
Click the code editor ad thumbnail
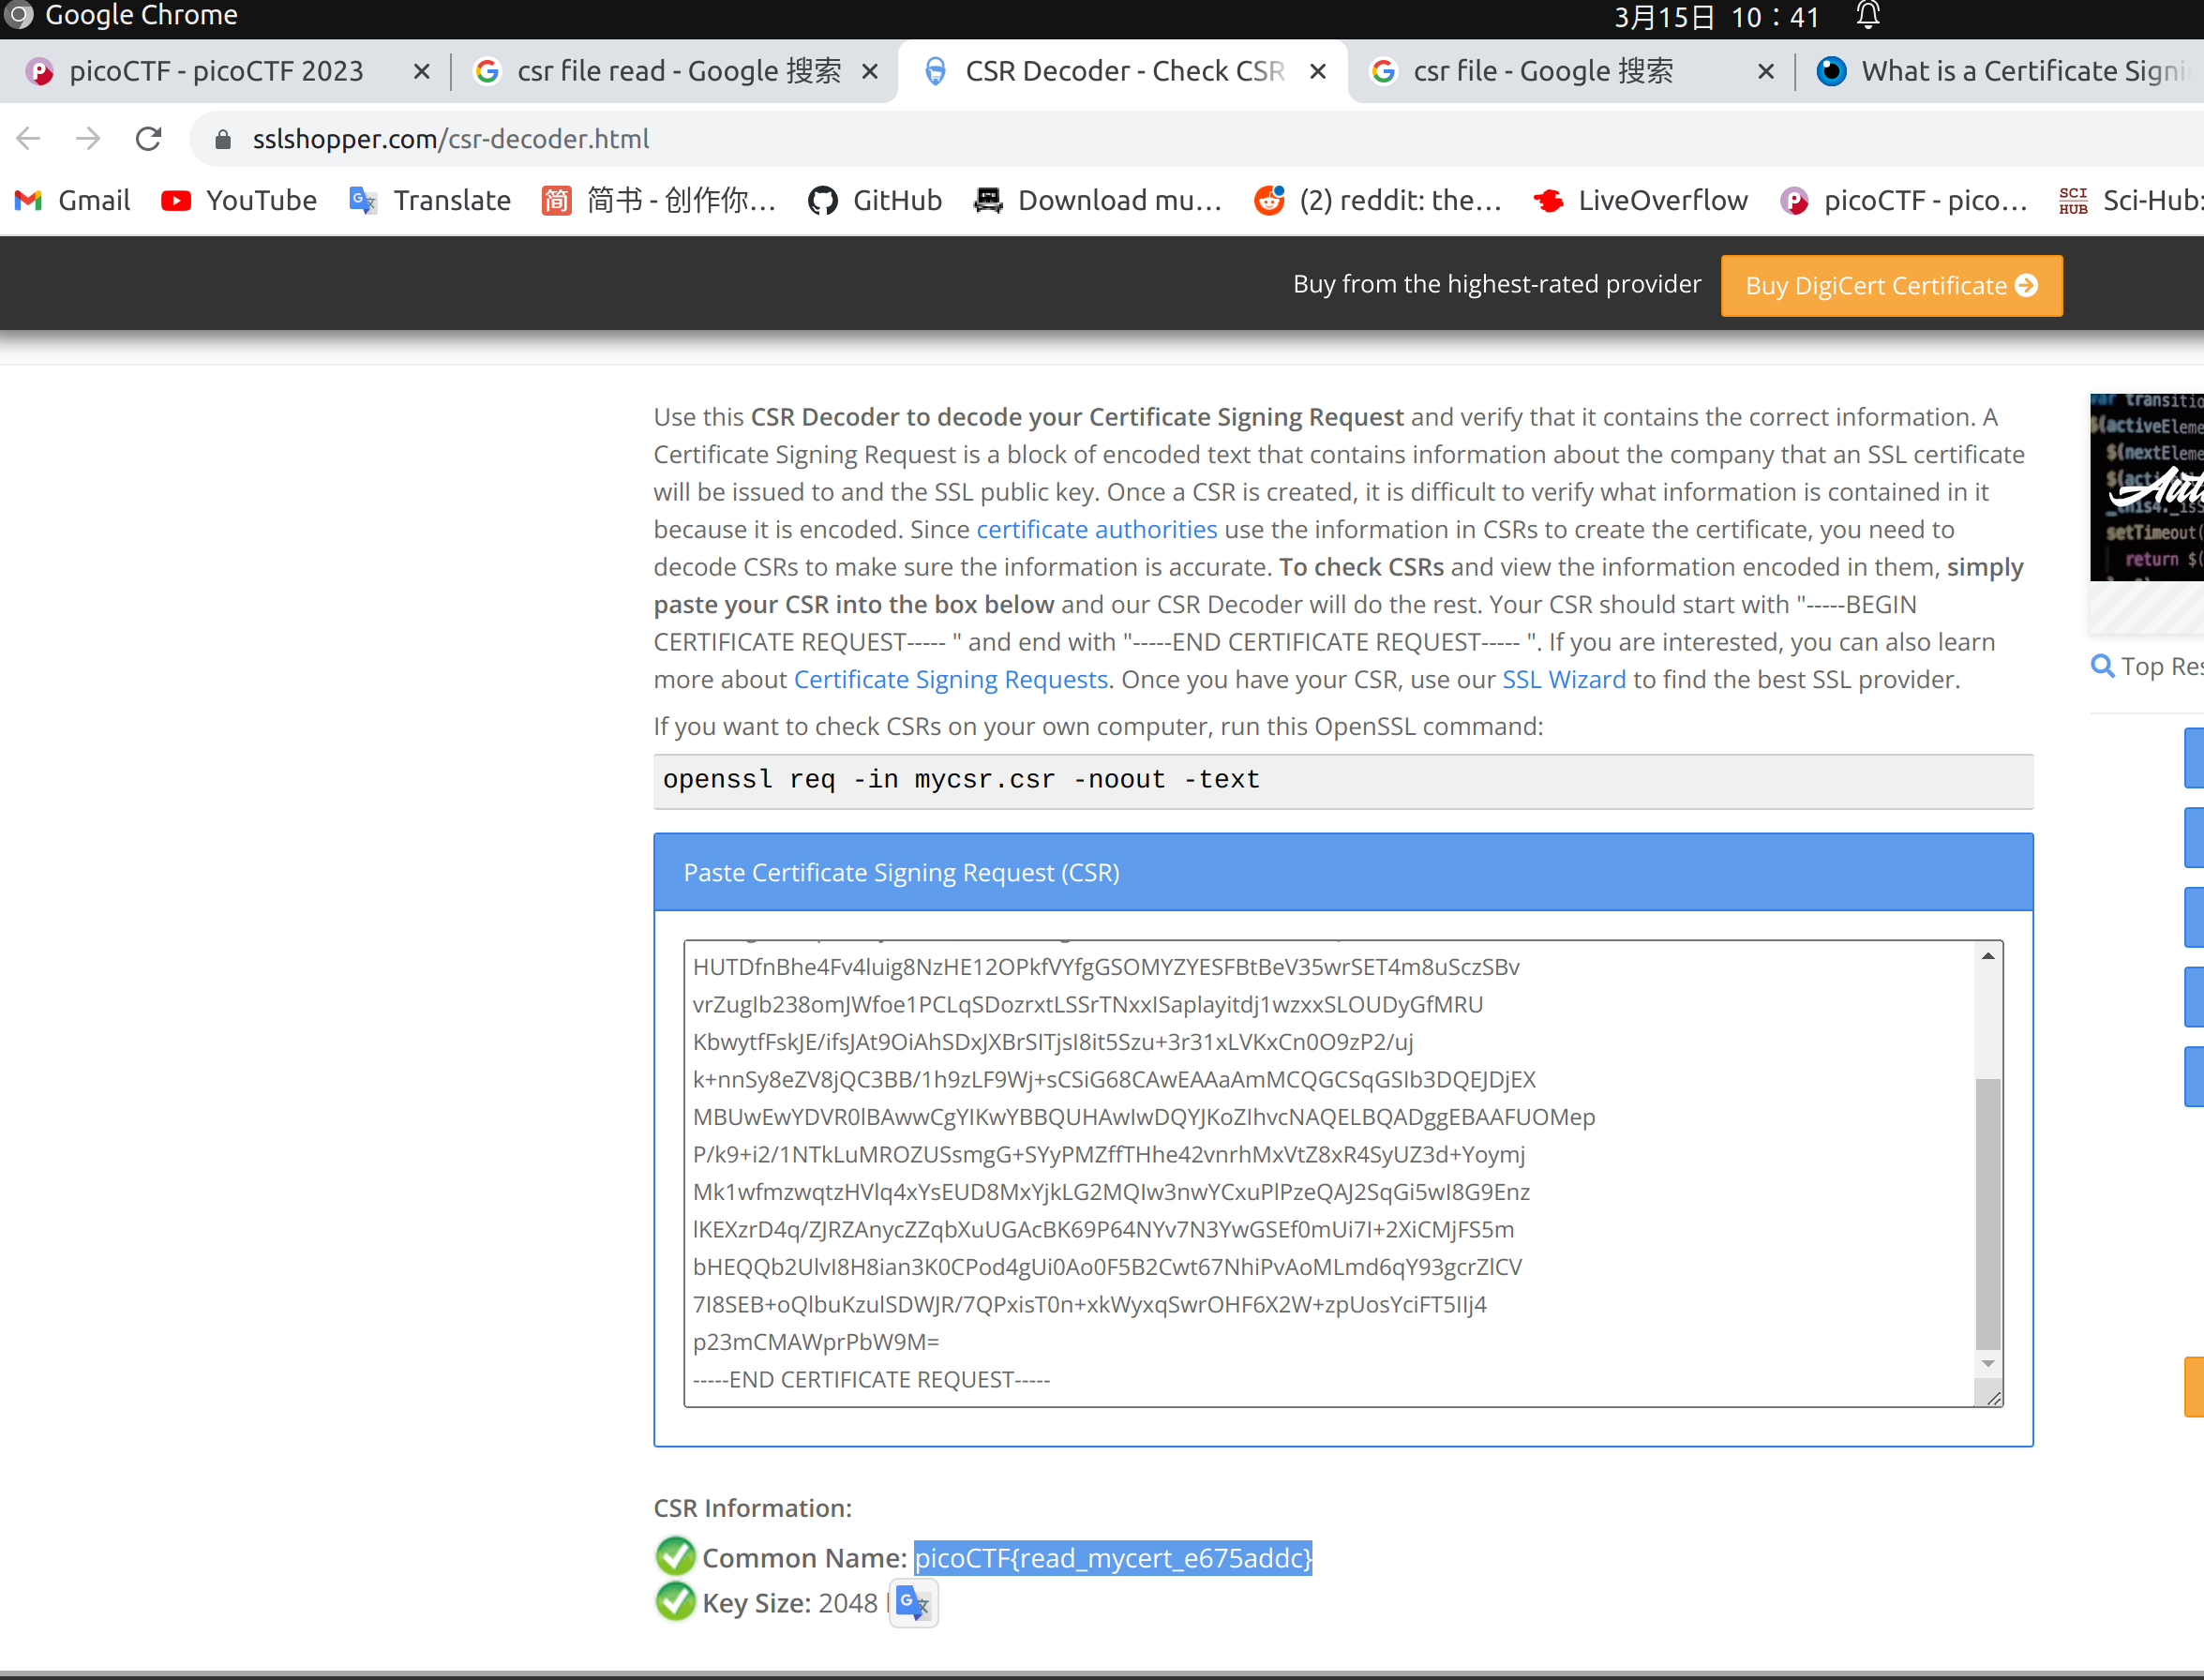(2146, 487)
